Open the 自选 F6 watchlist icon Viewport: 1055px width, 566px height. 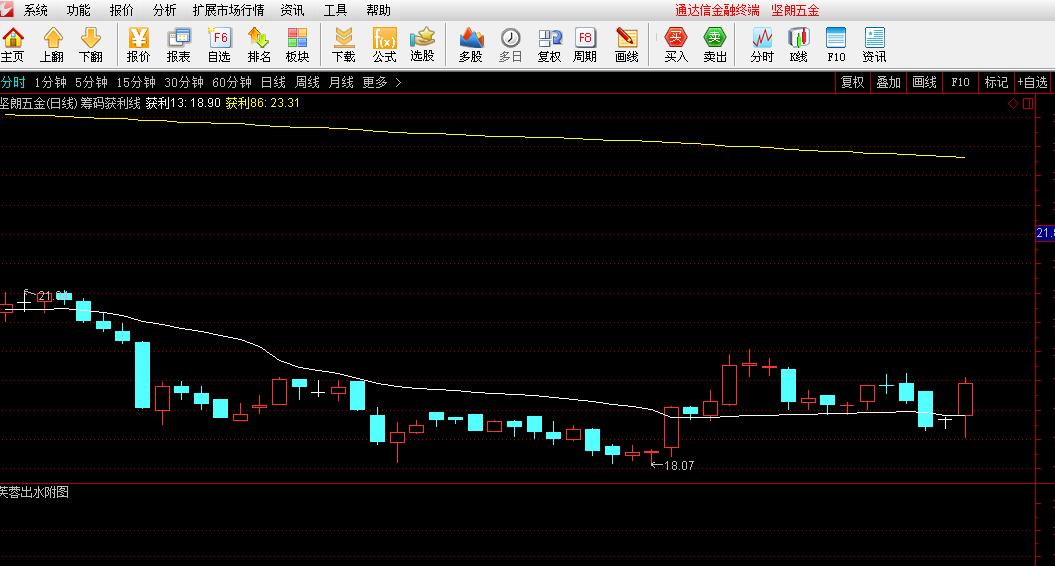tap(219, 45)
